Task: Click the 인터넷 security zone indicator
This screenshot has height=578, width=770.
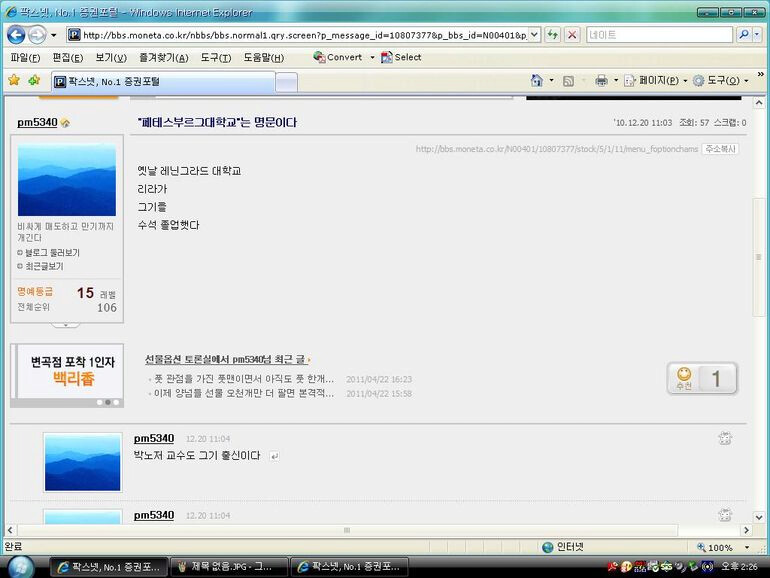Action: pos(563,547)
